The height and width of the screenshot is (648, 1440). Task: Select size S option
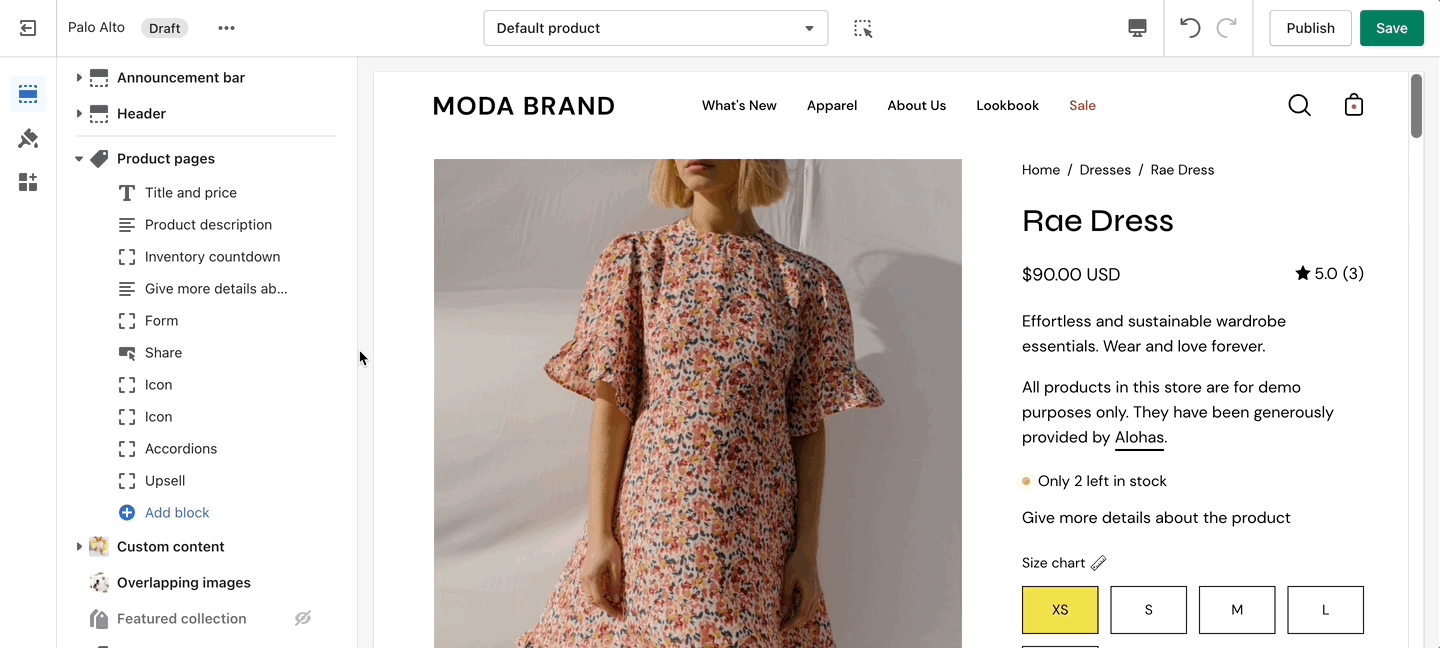(1148, 610)
